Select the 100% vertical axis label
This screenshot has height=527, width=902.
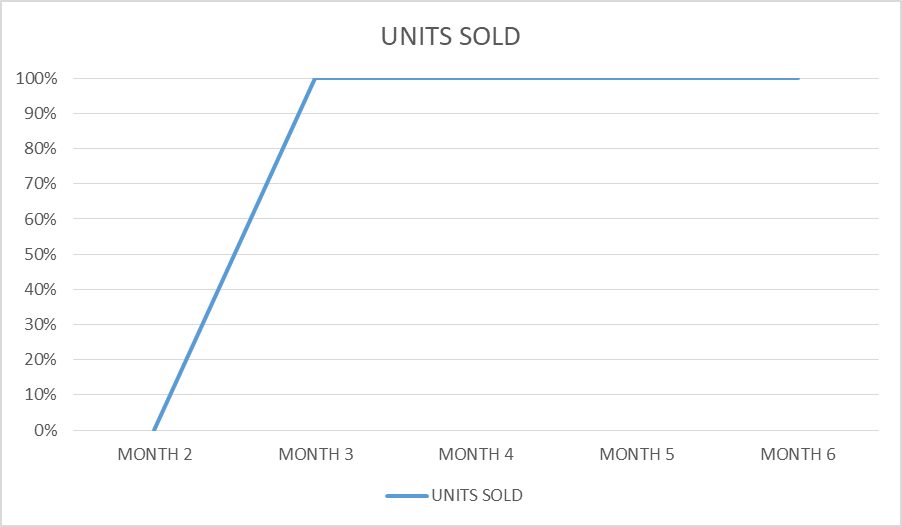pos(37,78)
